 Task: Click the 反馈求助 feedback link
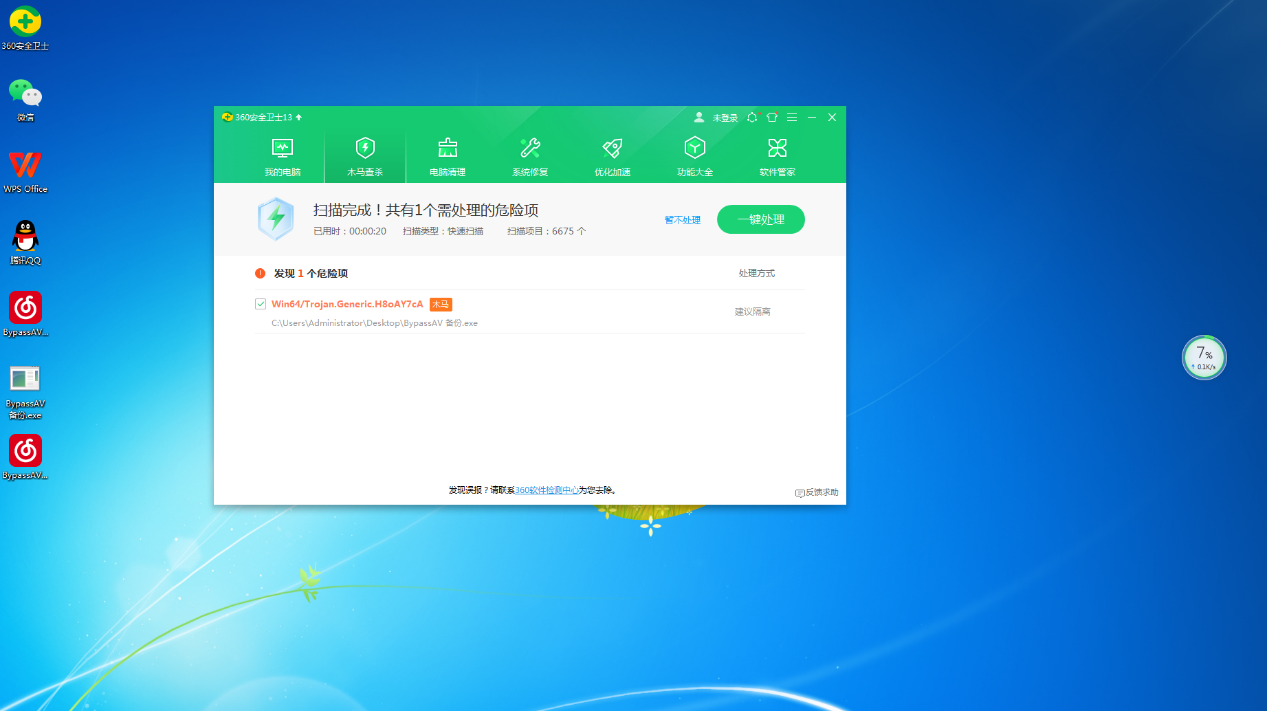pos(817,493)
